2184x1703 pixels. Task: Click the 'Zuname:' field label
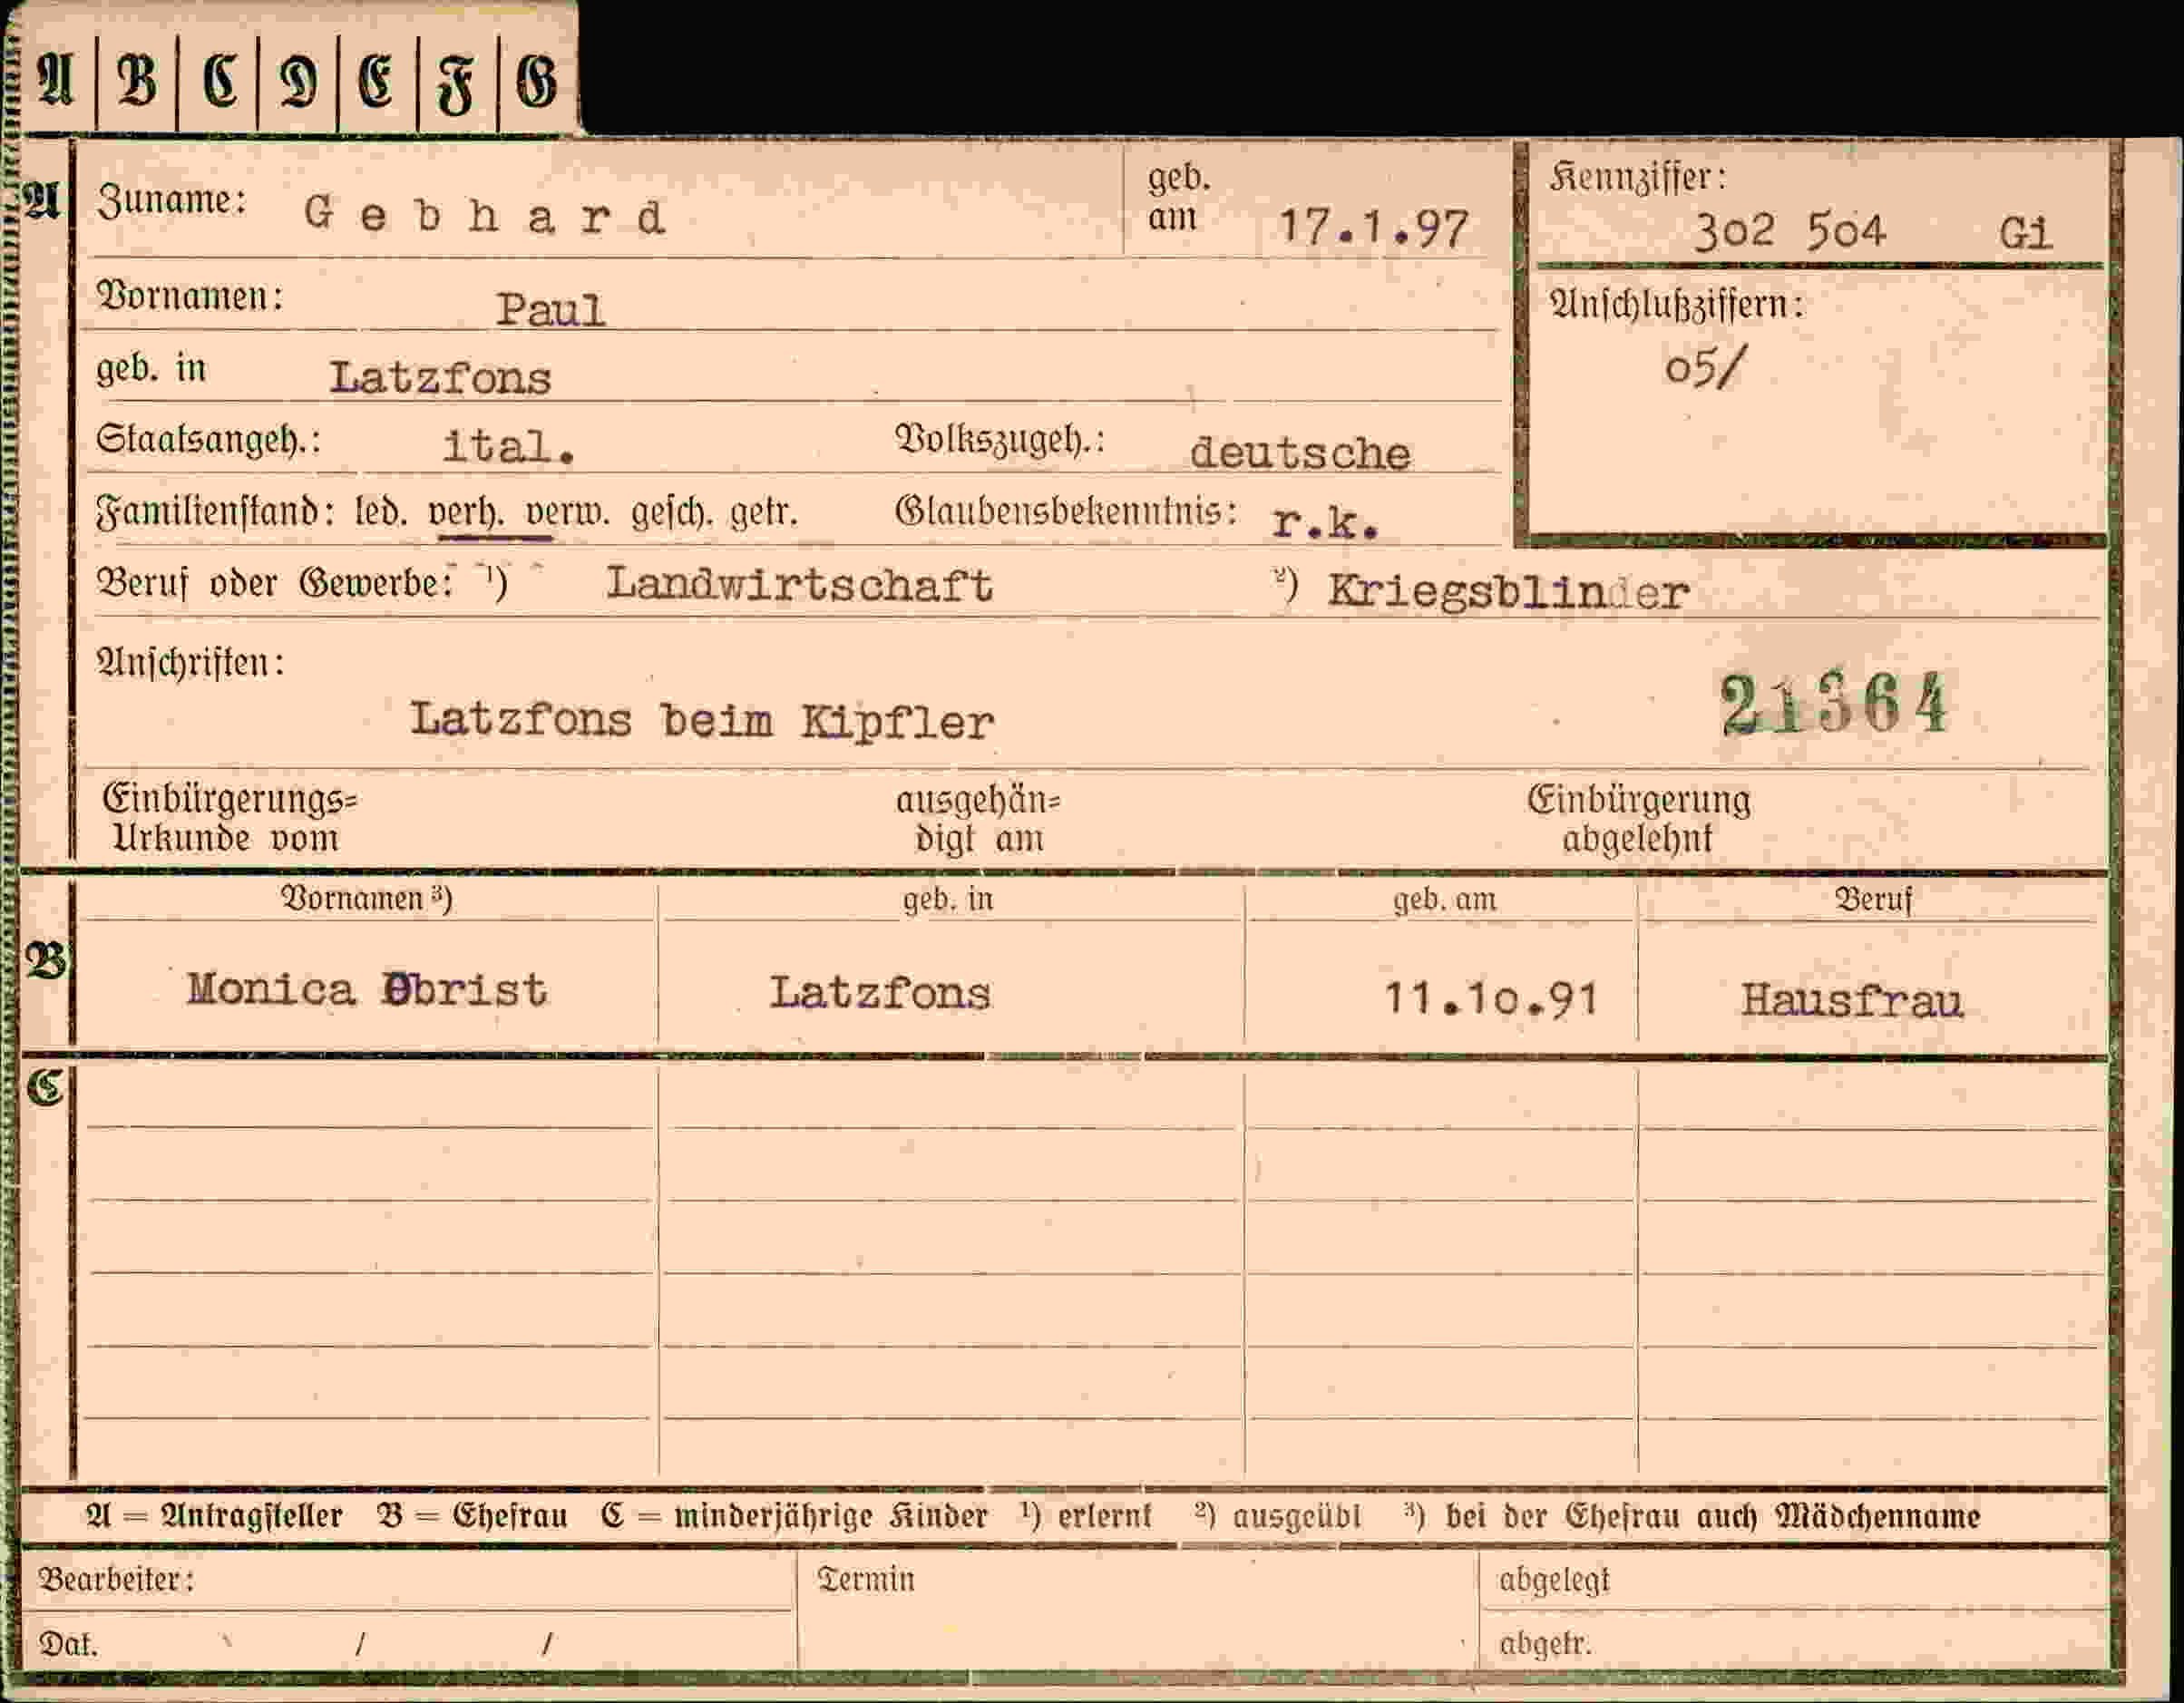tap(171, 201)
